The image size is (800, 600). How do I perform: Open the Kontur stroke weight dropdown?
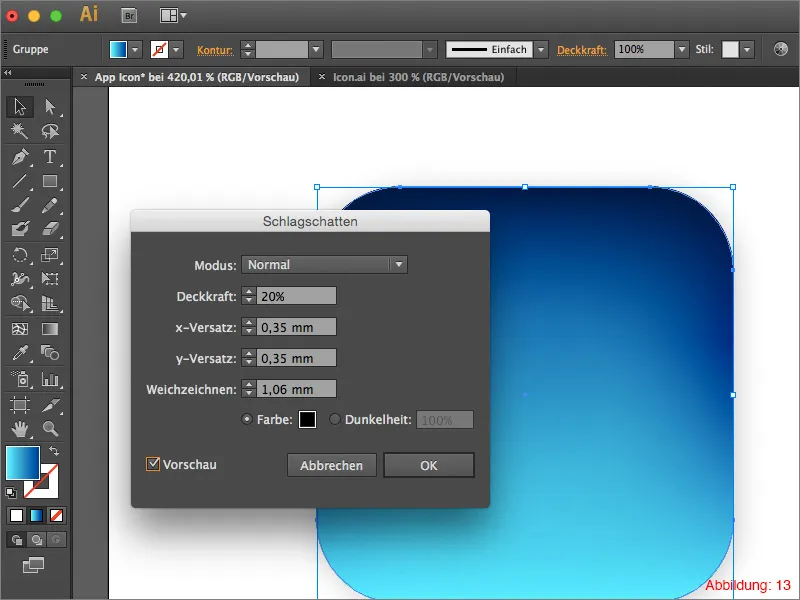click(316, 49)
